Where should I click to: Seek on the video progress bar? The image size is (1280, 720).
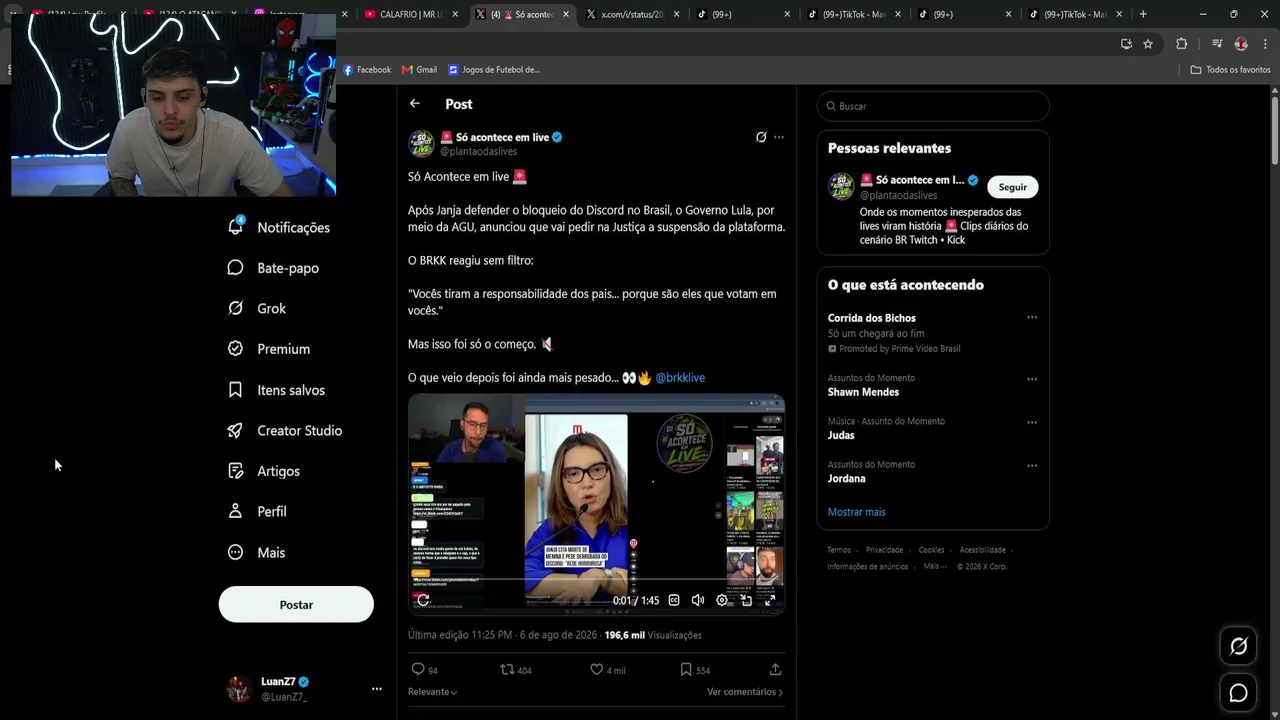[596, 579]
